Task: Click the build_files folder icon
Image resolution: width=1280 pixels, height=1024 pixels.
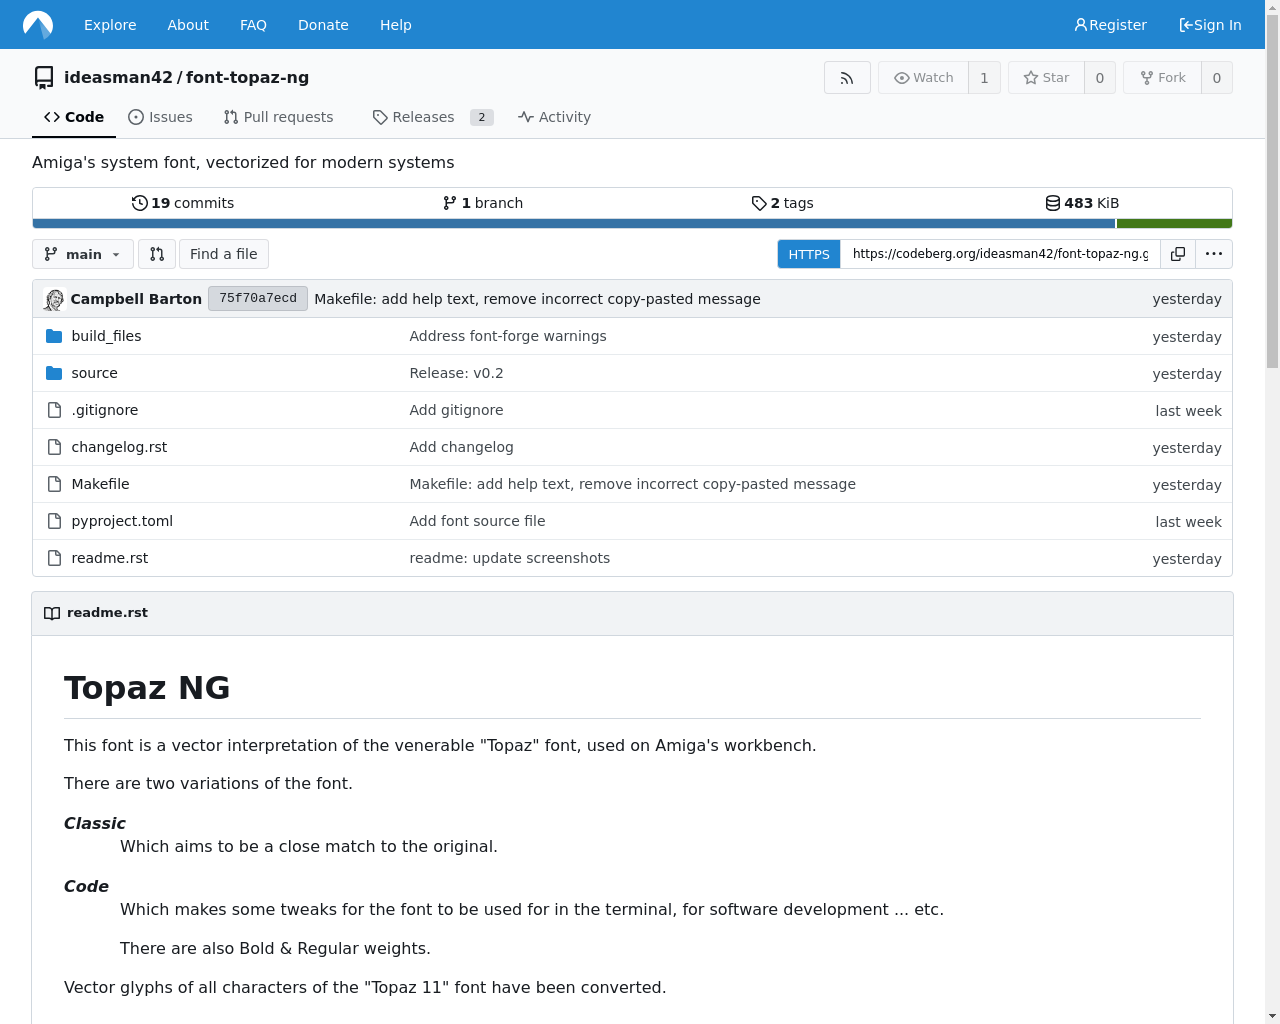Action: 54,336
